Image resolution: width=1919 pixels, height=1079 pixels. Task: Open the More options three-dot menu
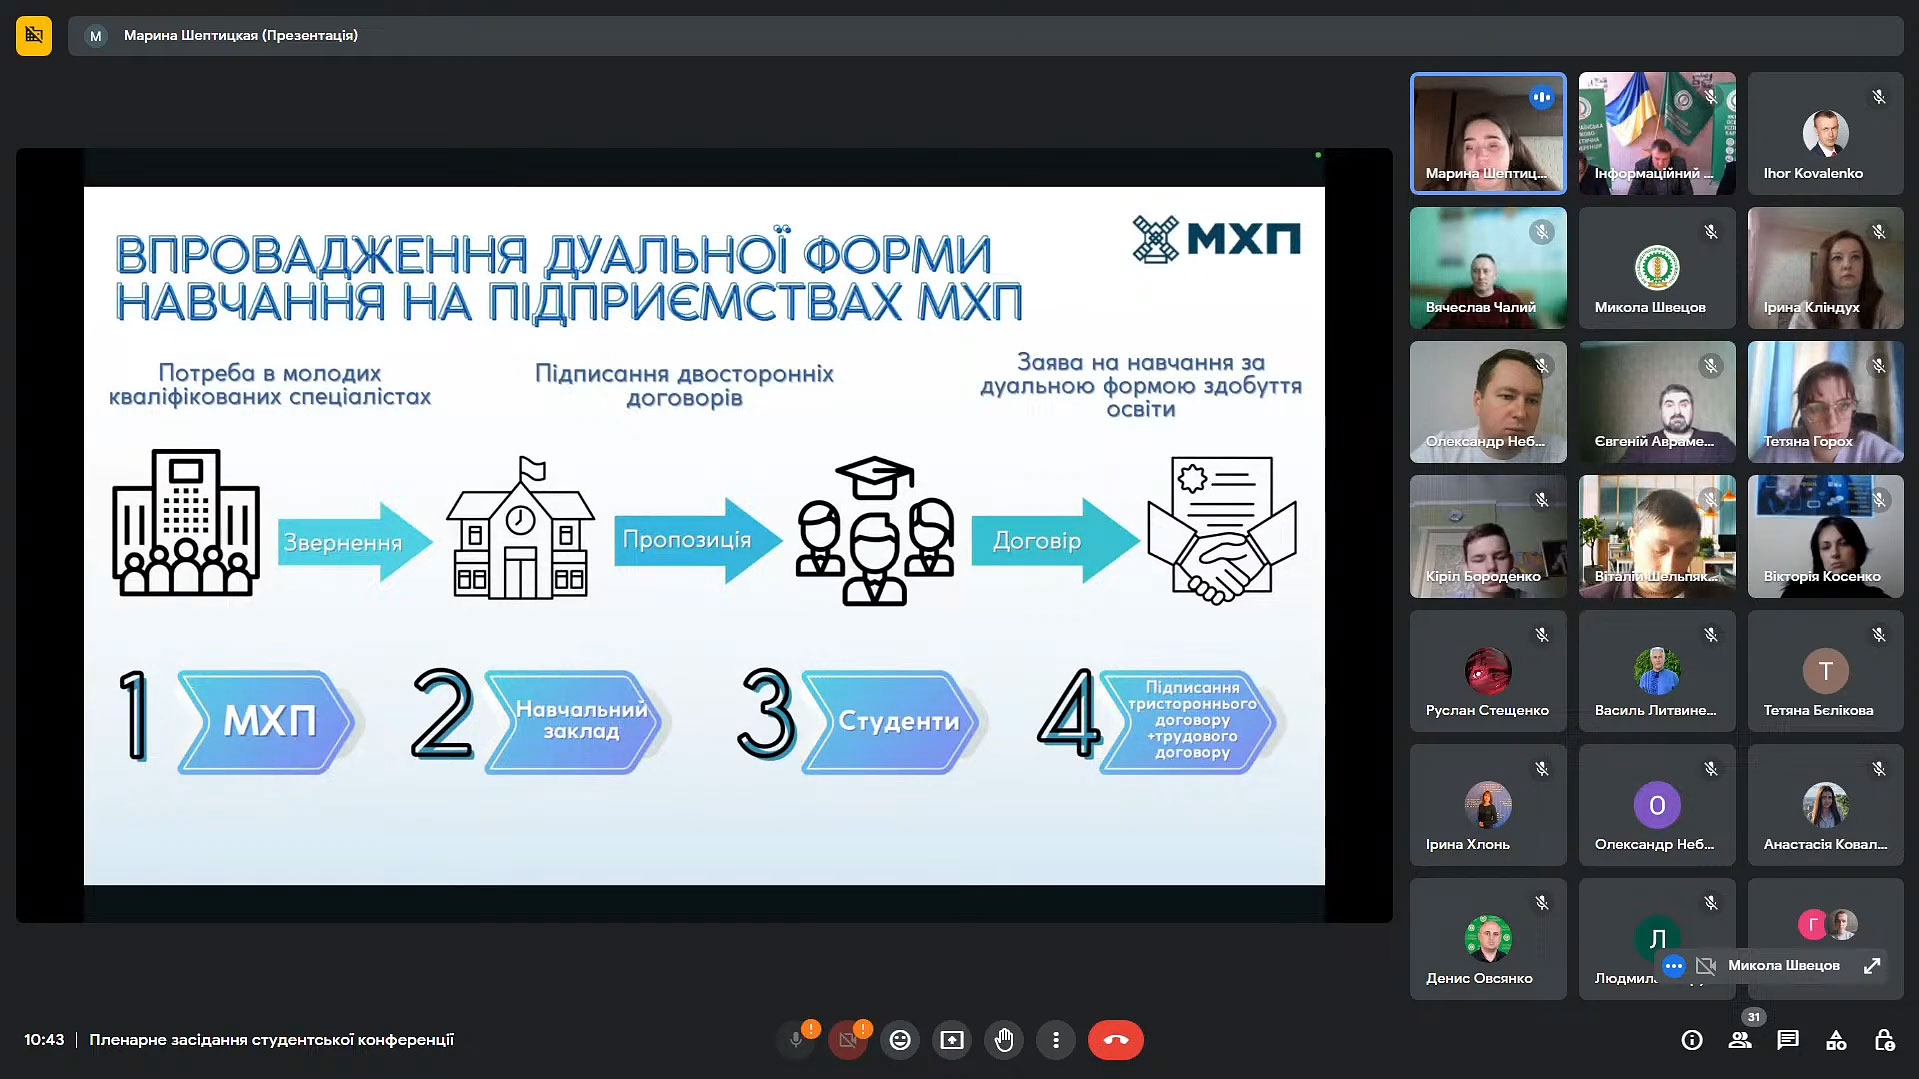click(1056, 1040)
